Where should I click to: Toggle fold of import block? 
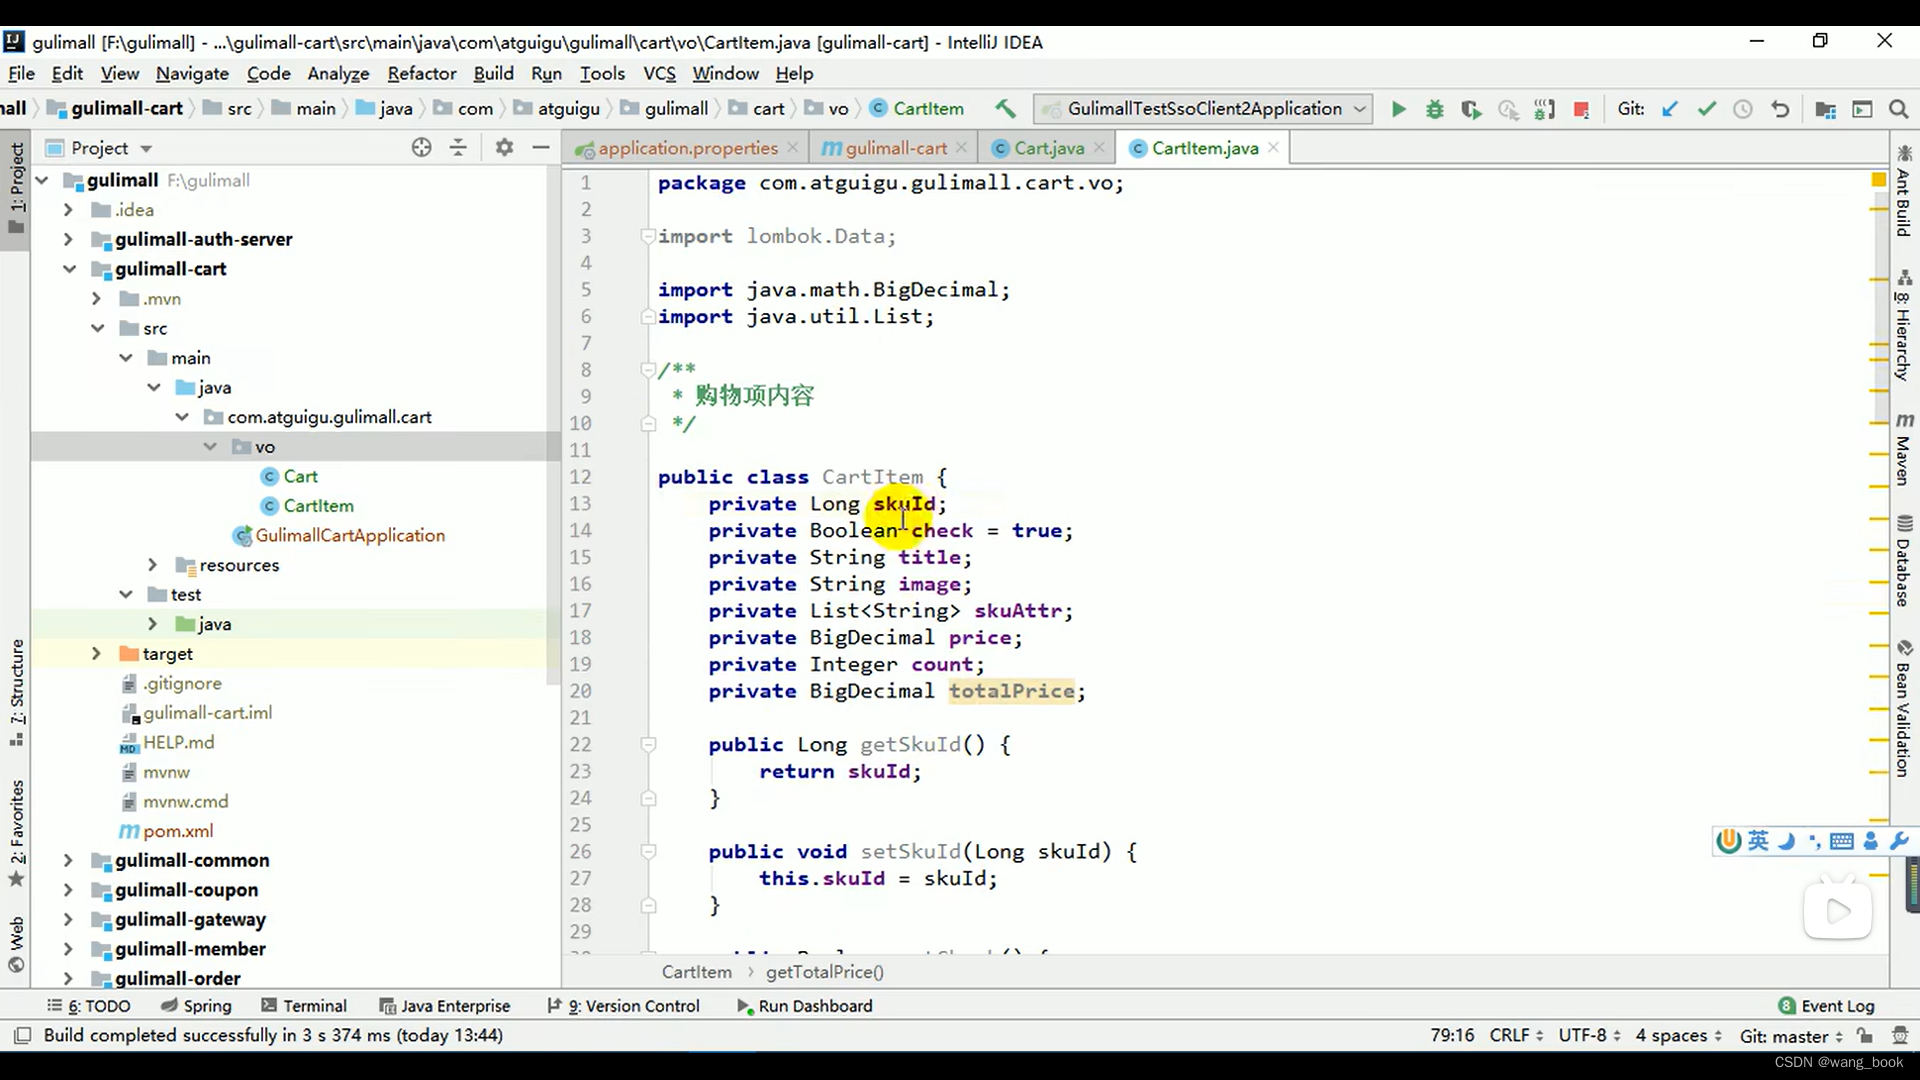pos(648,236)
